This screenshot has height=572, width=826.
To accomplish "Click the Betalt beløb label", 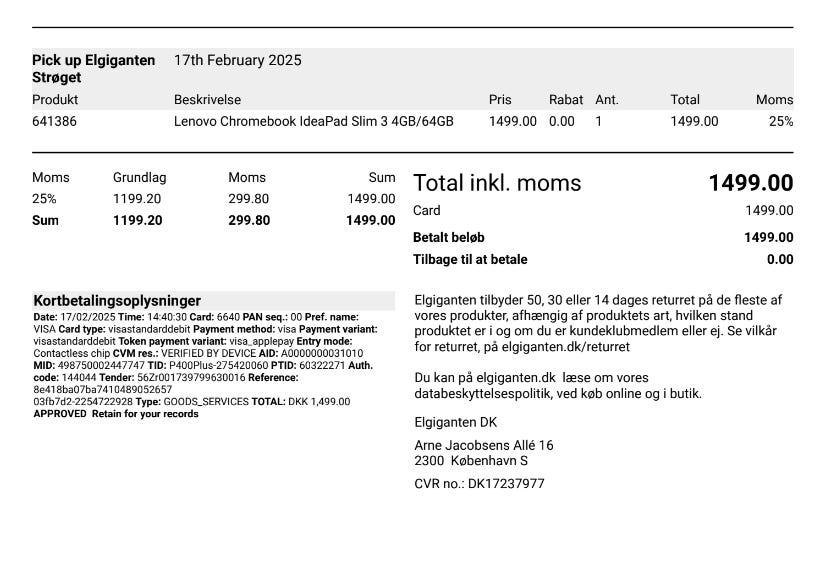I will [448, 237].
